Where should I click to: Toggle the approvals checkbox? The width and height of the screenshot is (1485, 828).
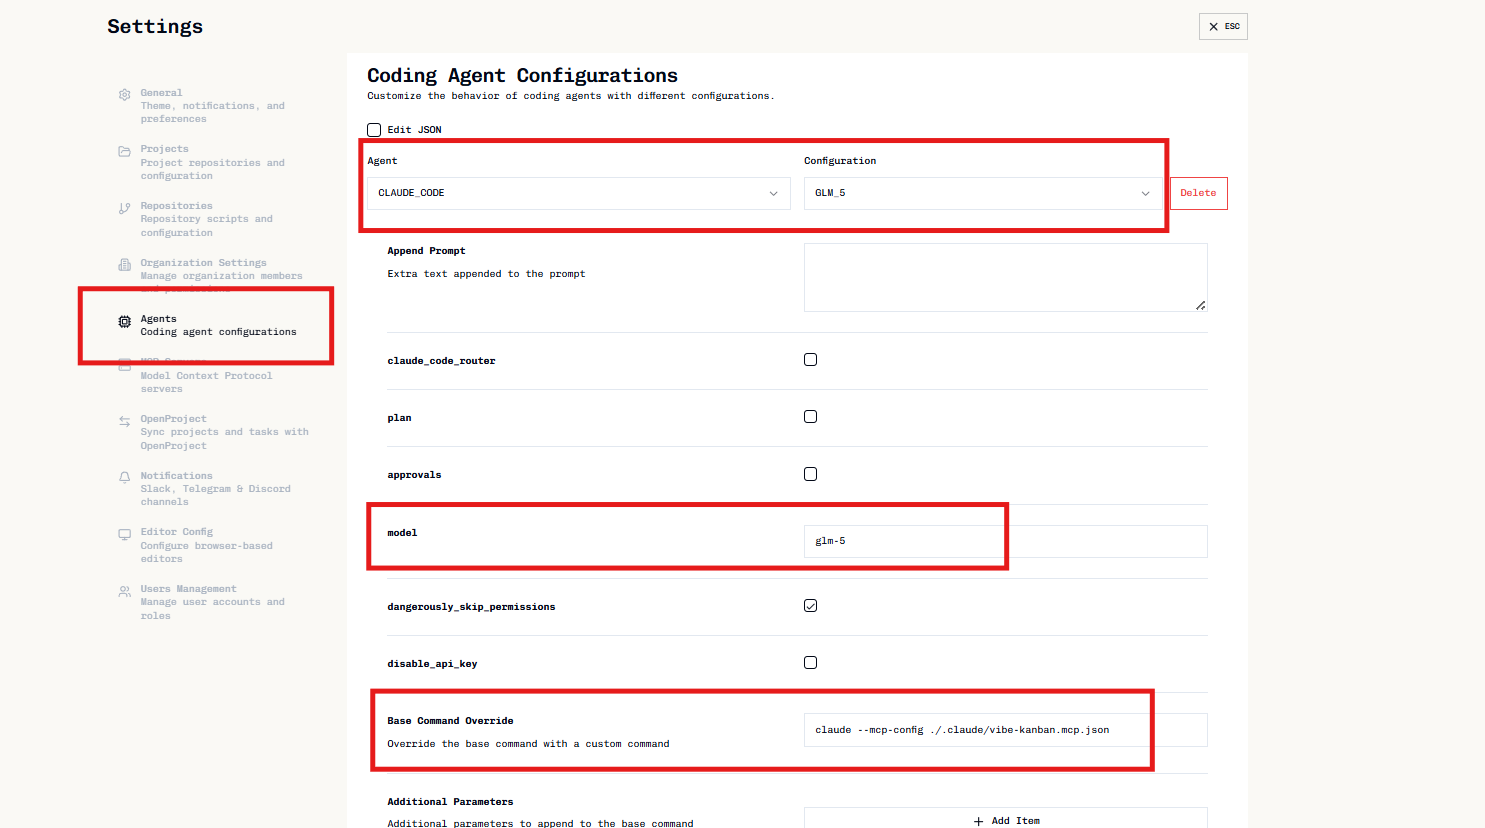click(810, 474)
